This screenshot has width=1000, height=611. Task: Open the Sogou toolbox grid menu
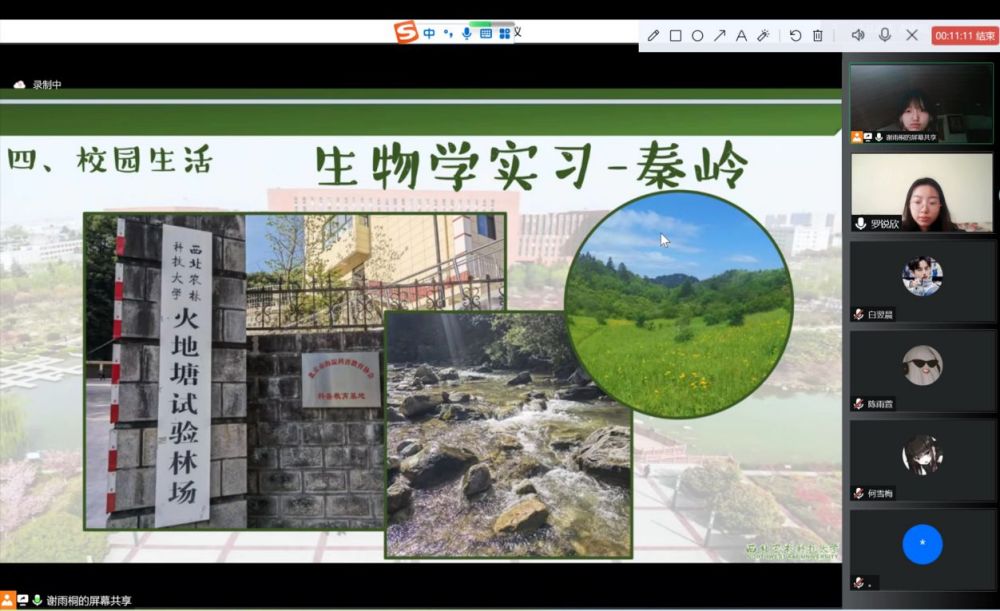click(x=504, y=33)
